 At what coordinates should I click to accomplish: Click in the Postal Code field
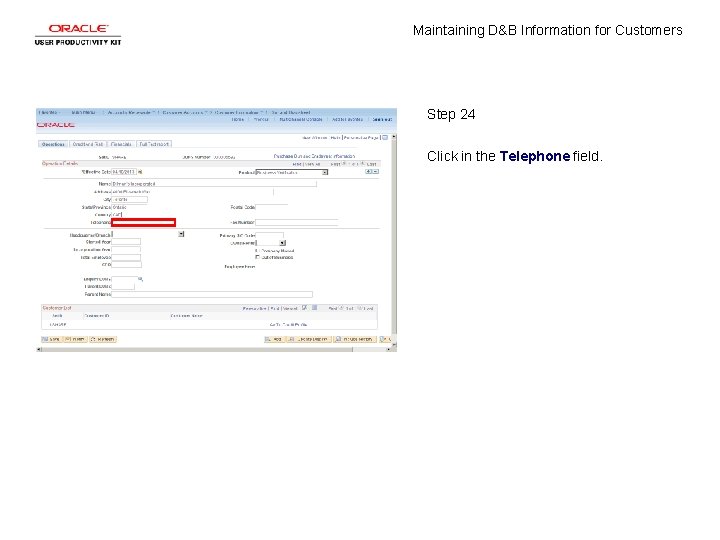click(271, 207)
